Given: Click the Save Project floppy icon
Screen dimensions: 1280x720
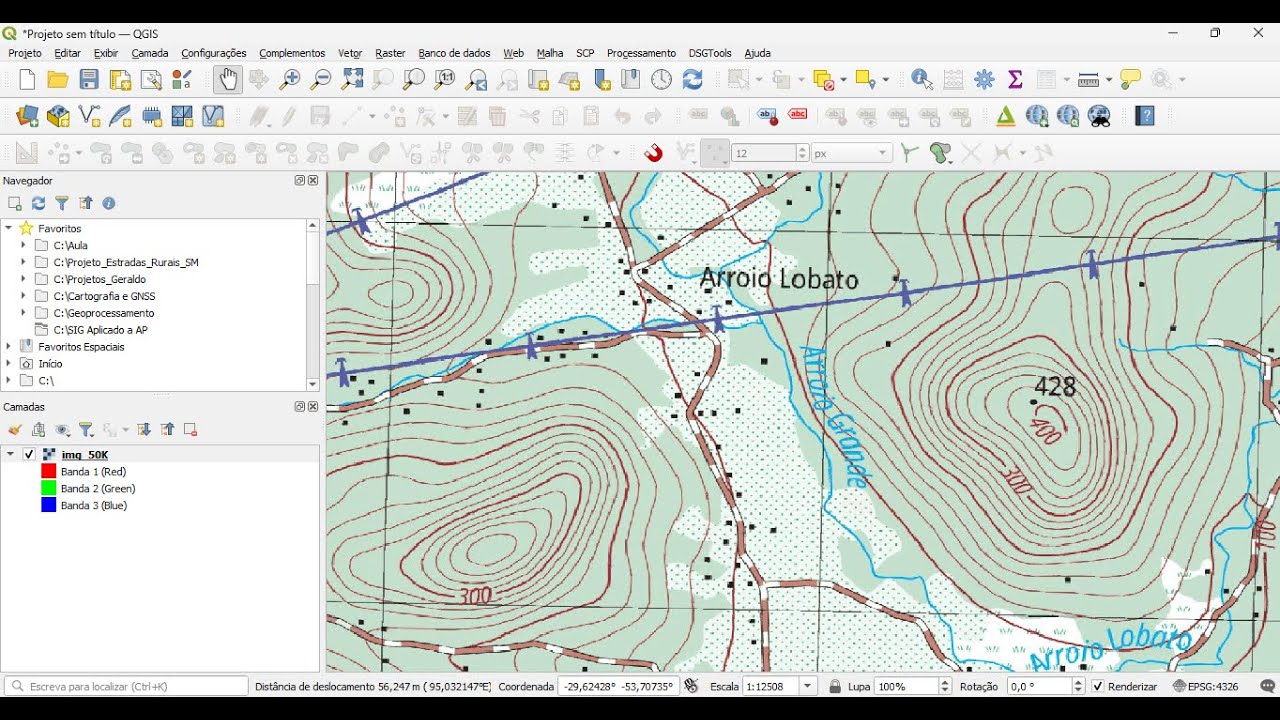Looking at the screenshot, I should point(89,80).
